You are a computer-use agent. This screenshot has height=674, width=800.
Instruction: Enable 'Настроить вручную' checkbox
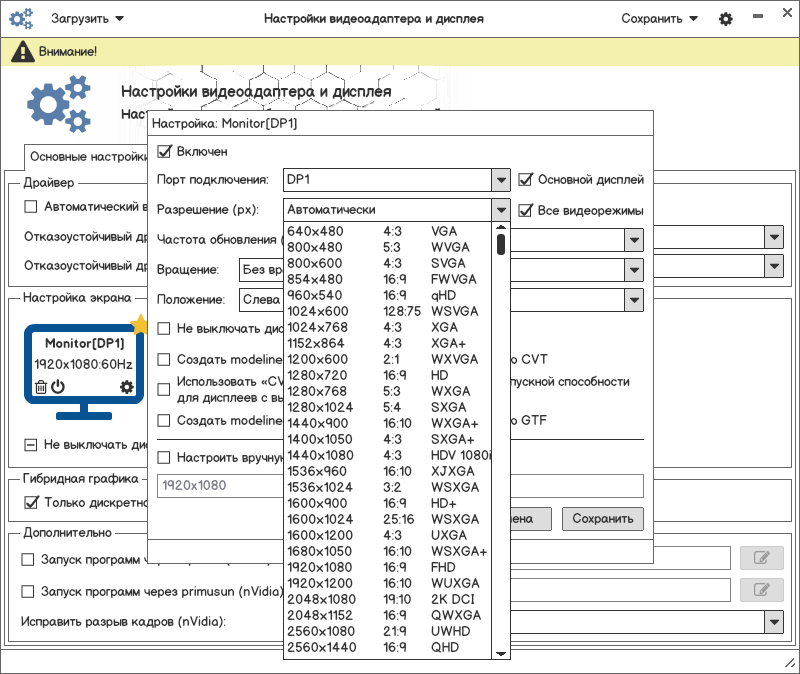pyautogui.click(x=165, y=457)
